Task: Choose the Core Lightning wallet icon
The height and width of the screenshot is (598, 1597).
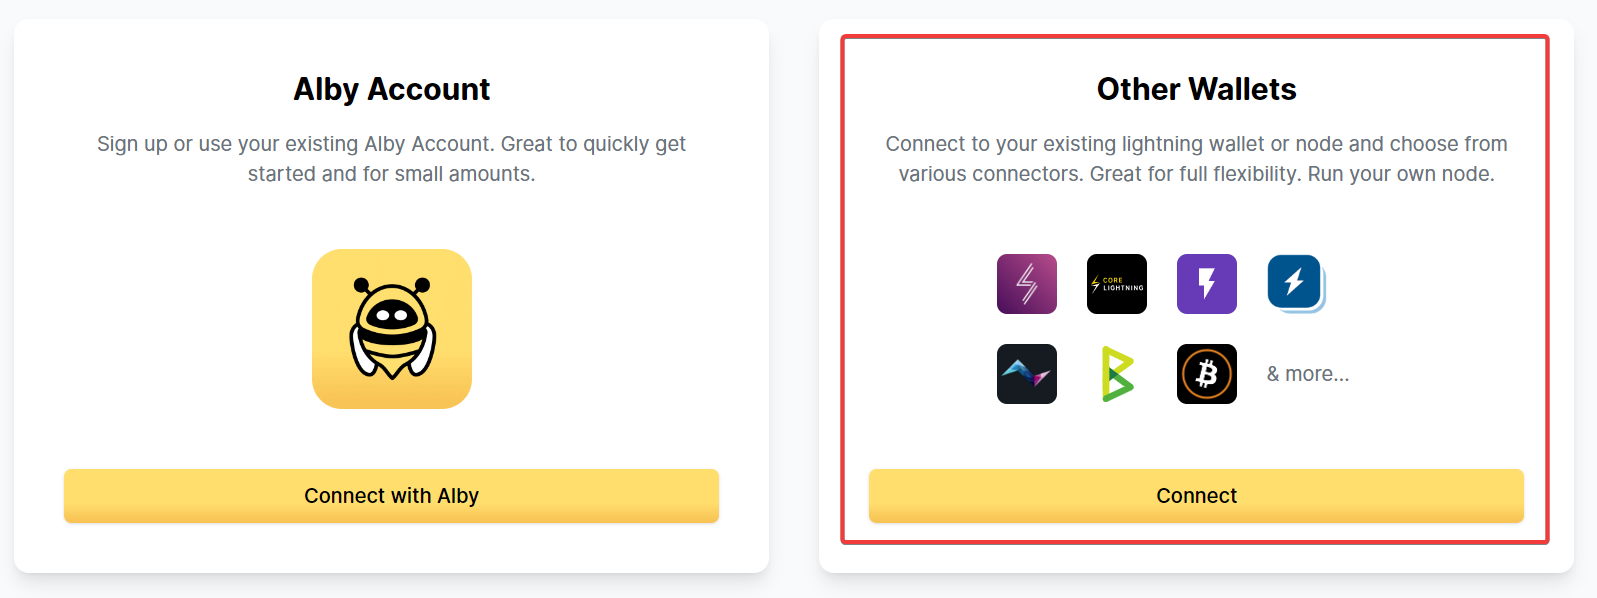Action: click(1116, 284)
